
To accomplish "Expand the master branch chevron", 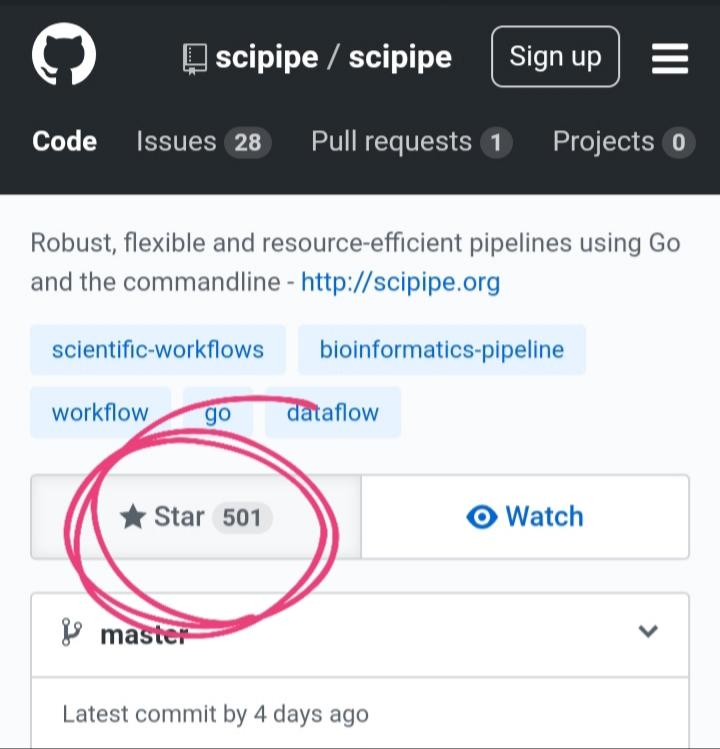I will pyautogui.click(x=648, y=631).
